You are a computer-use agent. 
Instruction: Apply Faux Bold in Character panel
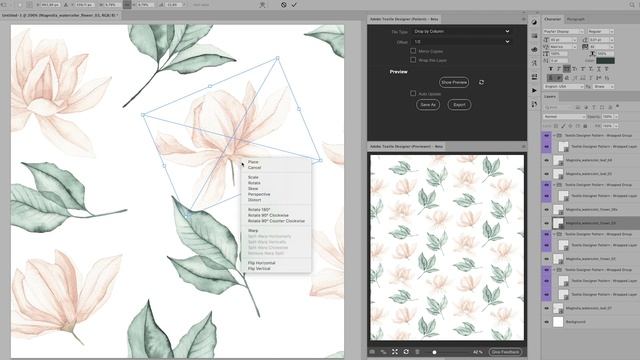(x=551, y=69)
